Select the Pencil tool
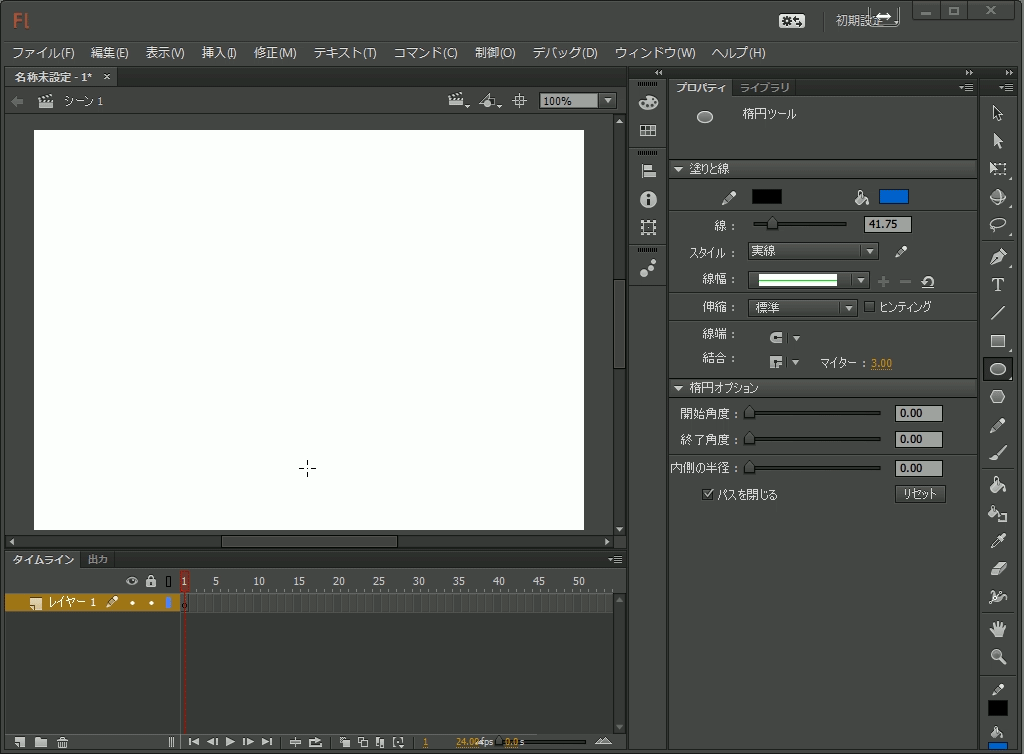 997,425
